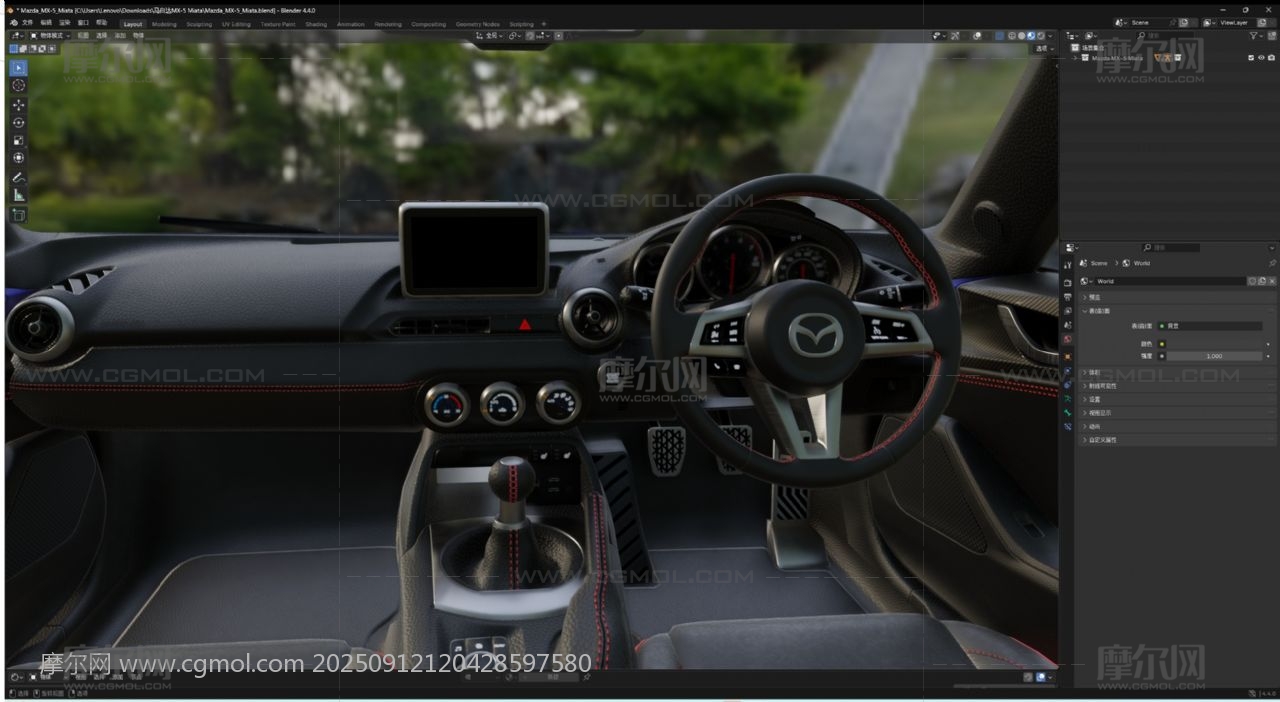This screenshot has height=702, width=1280.
Task: Select the Select Box tool
Action: point(19,68)
